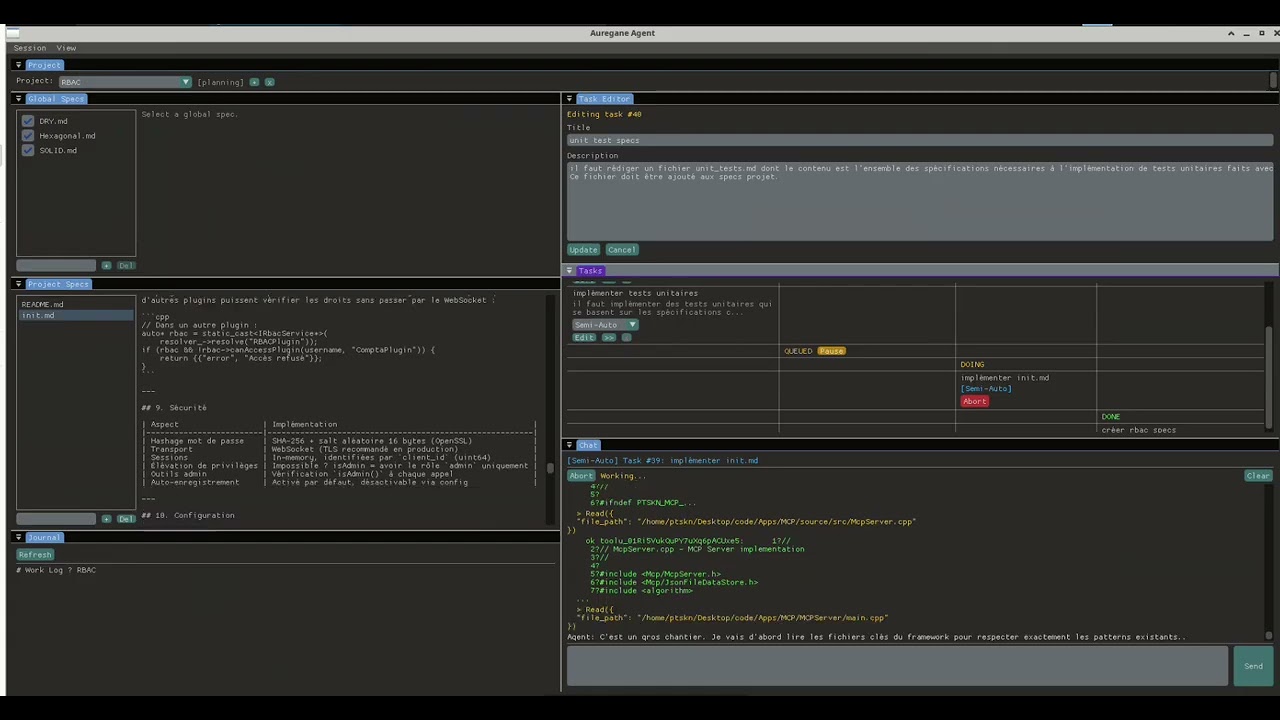
Task: Click the '## 10. Configuration' heading
Action: click(x=188, y=515)
